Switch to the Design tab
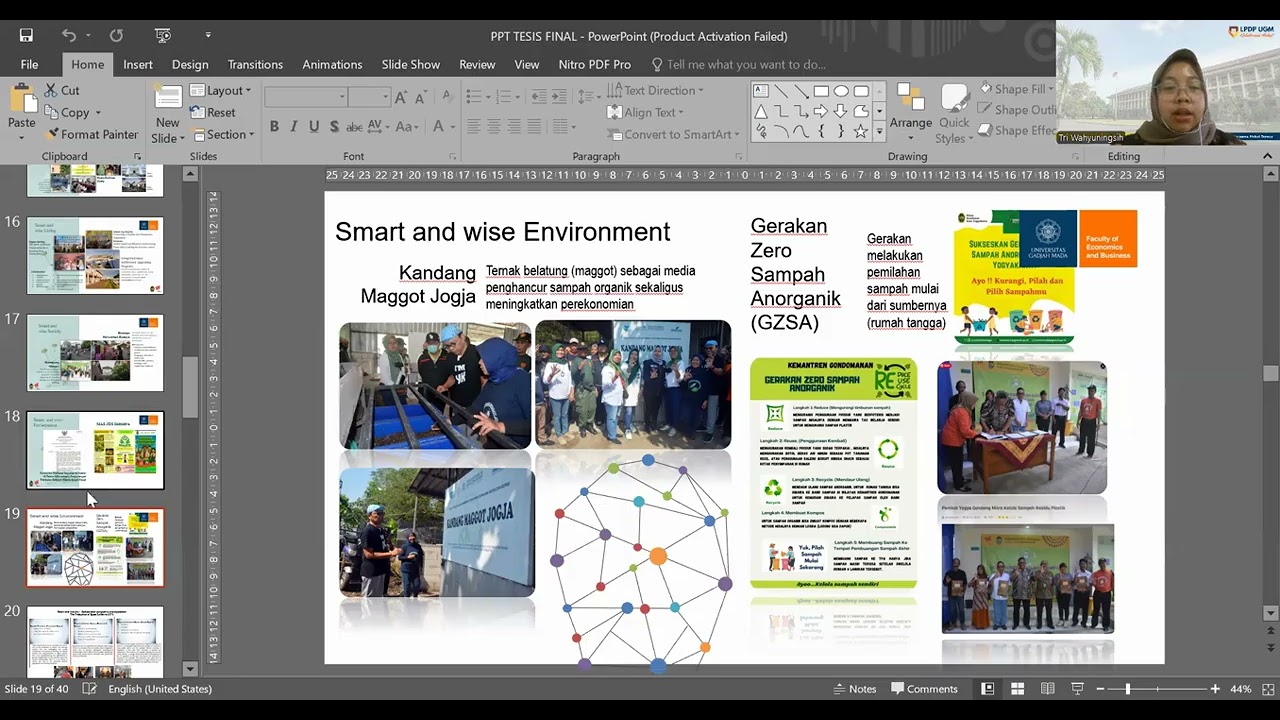1280x720 pixels. point(190,64)
